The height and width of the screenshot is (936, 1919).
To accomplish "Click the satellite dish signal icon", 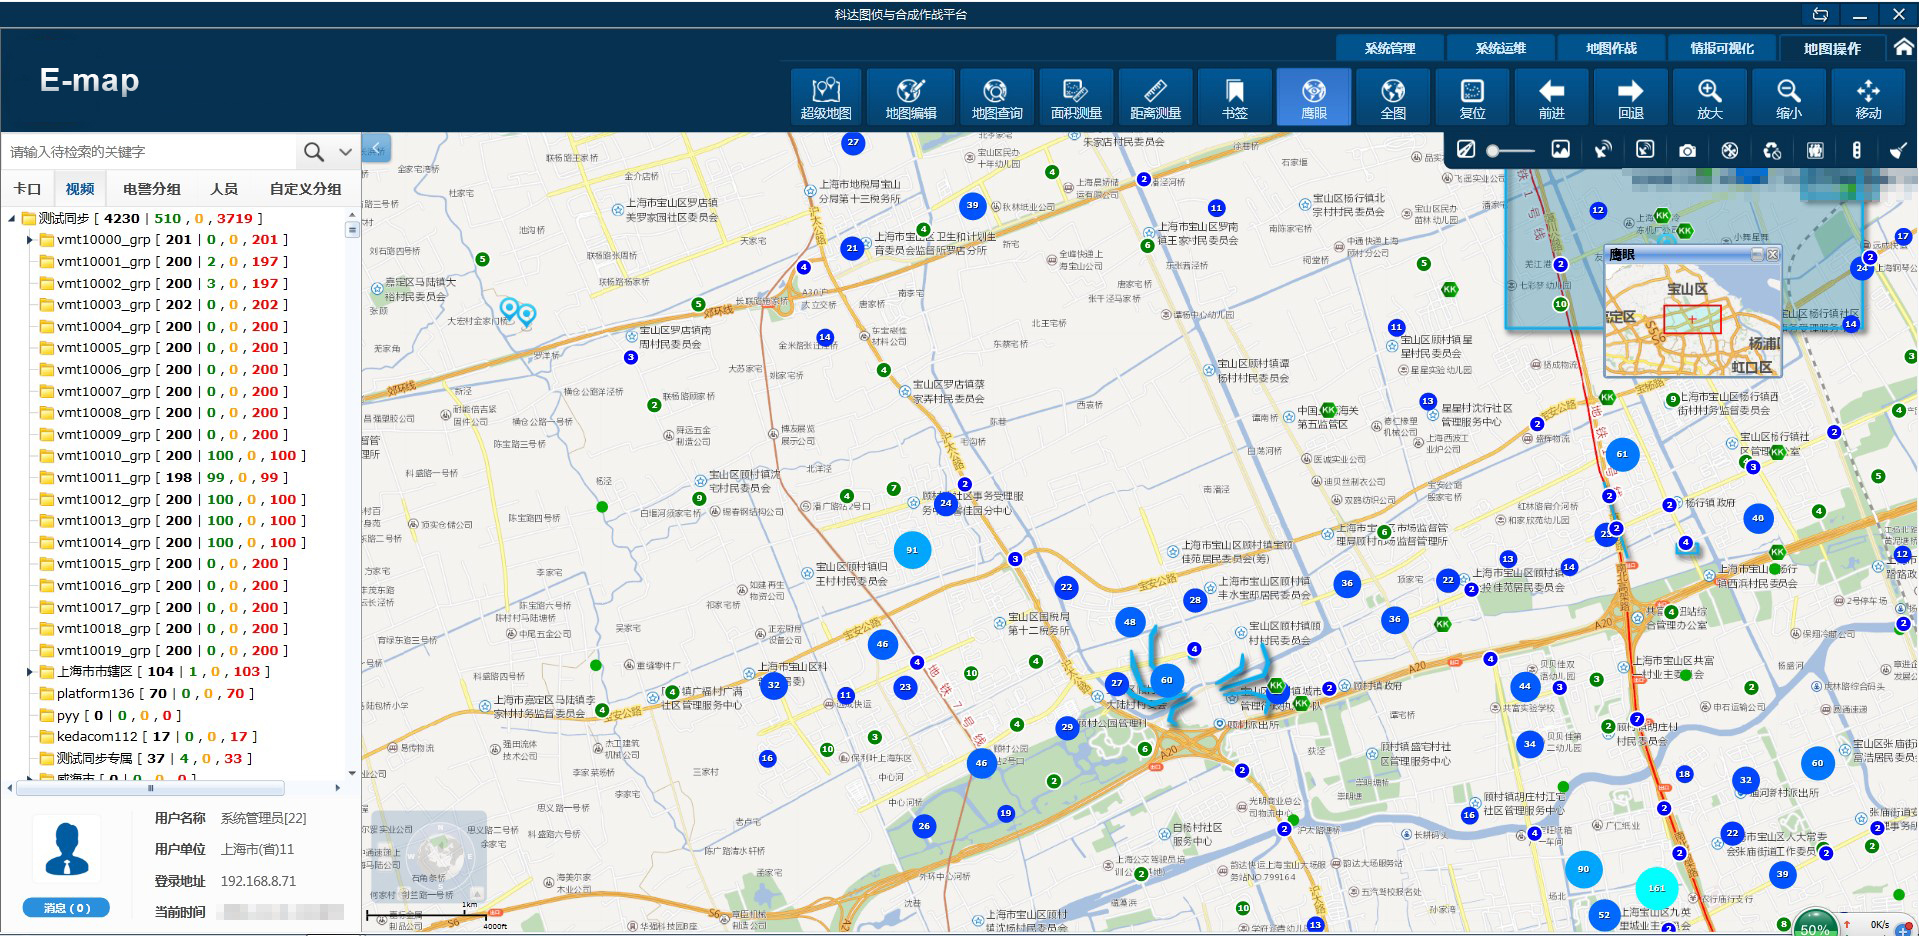I will [1603, 150].
